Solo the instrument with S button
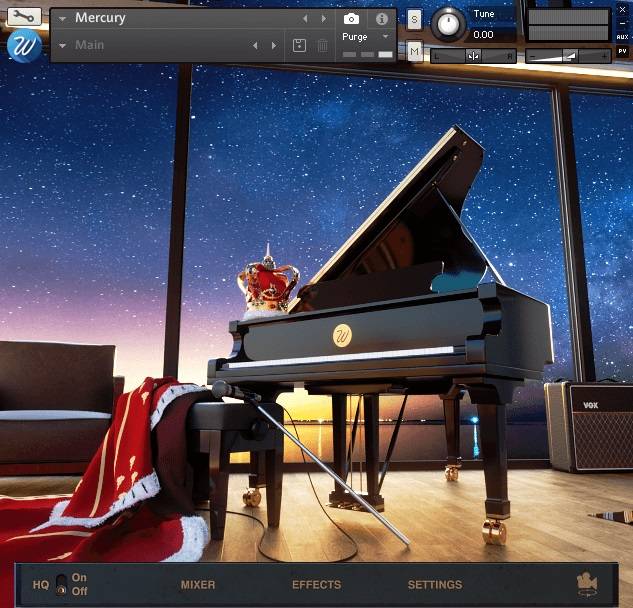The width and height of the screenshot is (633, 608). coord(414,19)
